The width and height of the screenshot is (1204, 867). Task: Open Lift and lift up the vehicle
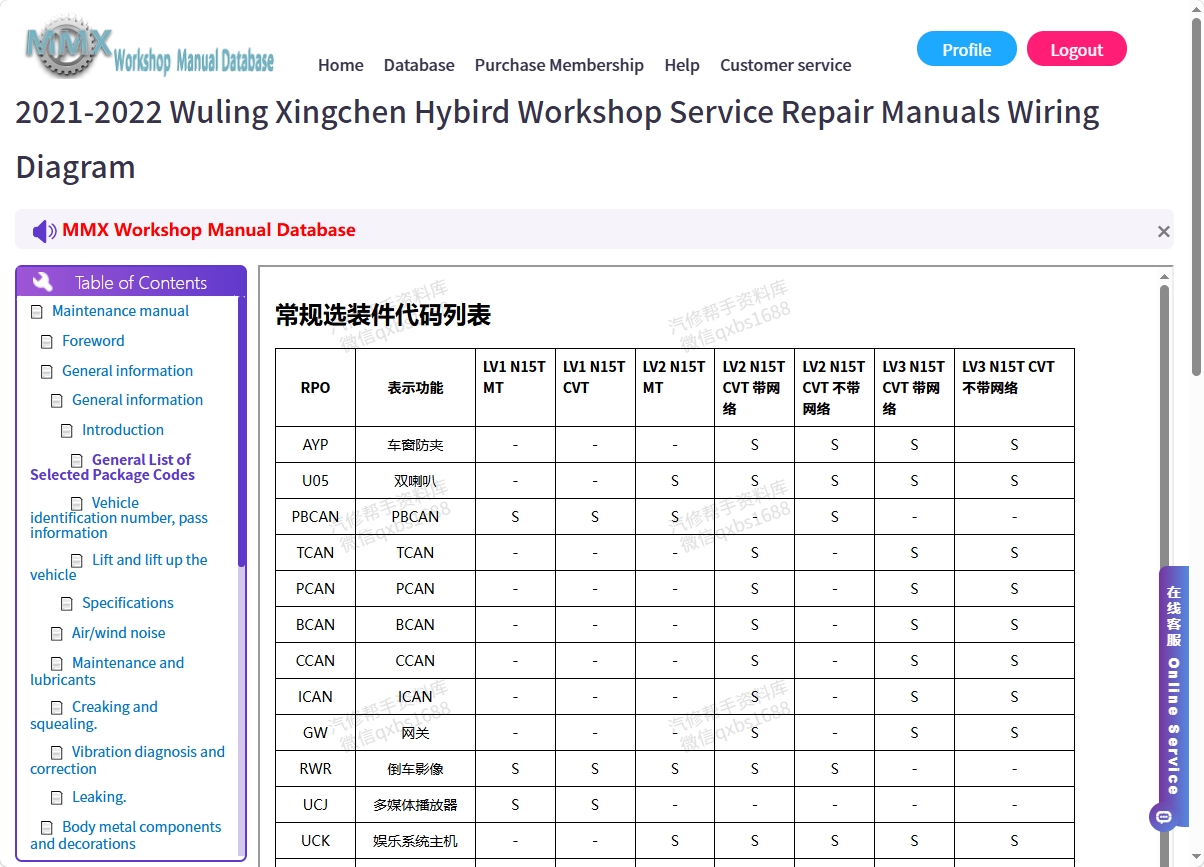tap(119, 567)
